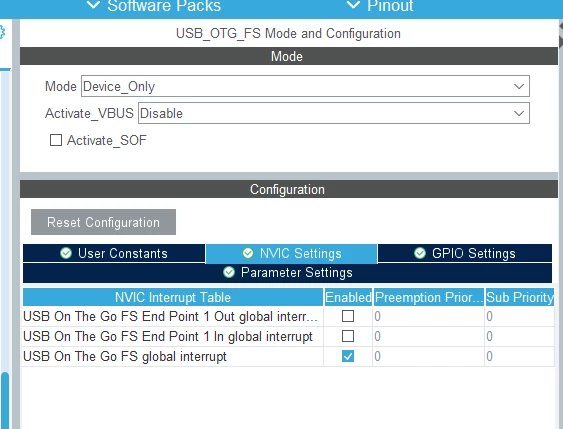Click sub priority value for End Point 1 Out row
The image size is (563, 429).
(520, 316)
